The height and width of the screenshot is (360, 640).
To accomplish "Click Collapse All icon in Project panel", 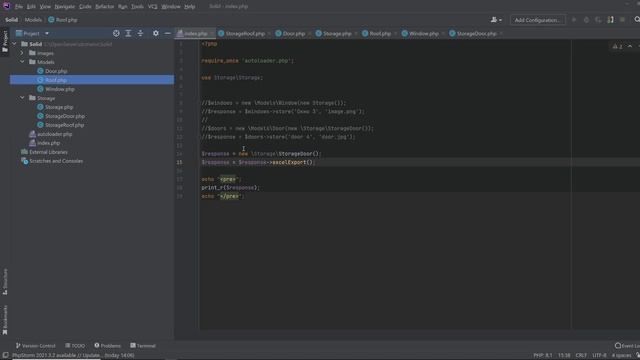I will (x=140, y=33).
